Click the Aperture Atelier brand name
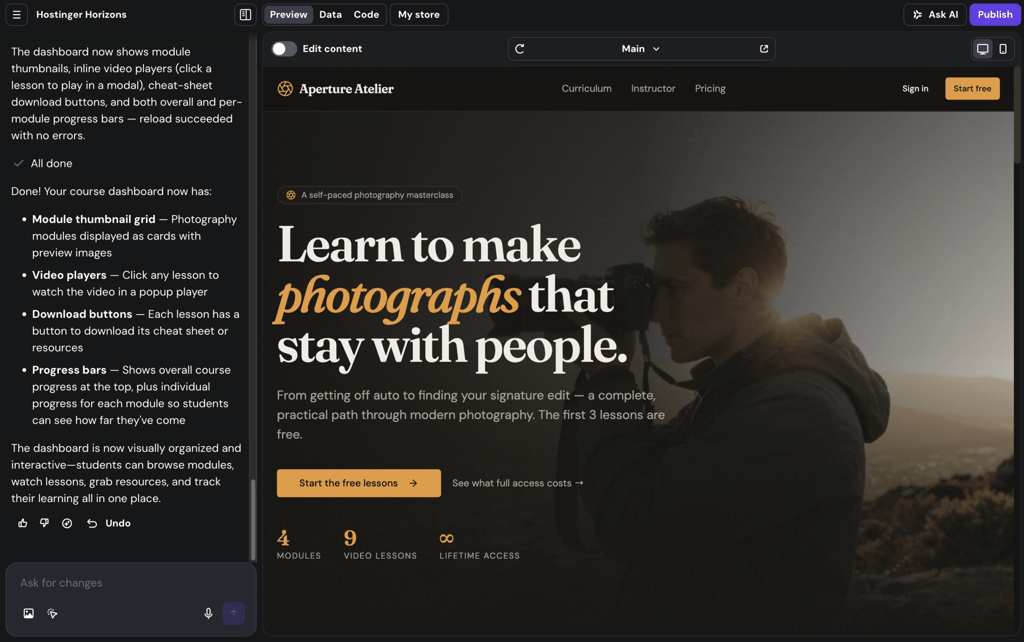The image size is (1024, 642). pos(346,89)
